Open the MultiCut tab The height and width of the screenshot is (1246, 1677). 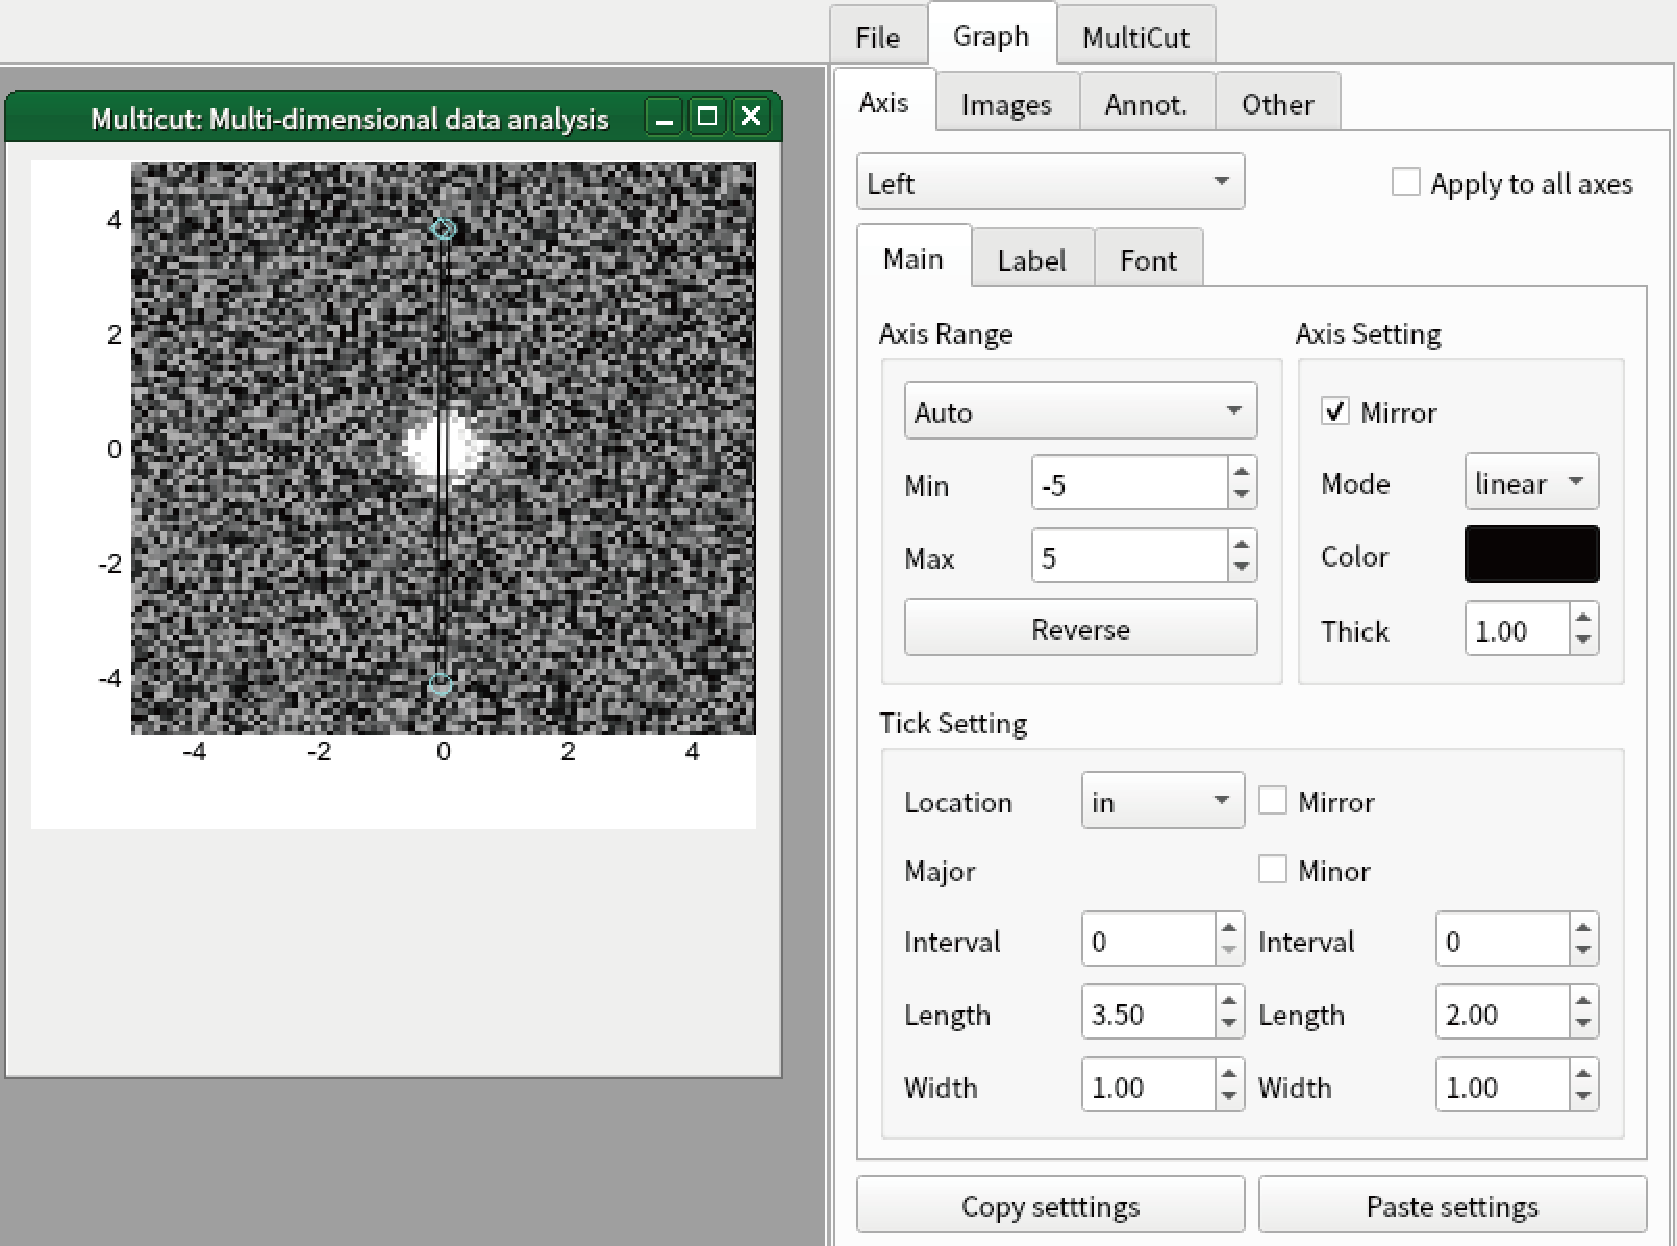point(1136,37)
